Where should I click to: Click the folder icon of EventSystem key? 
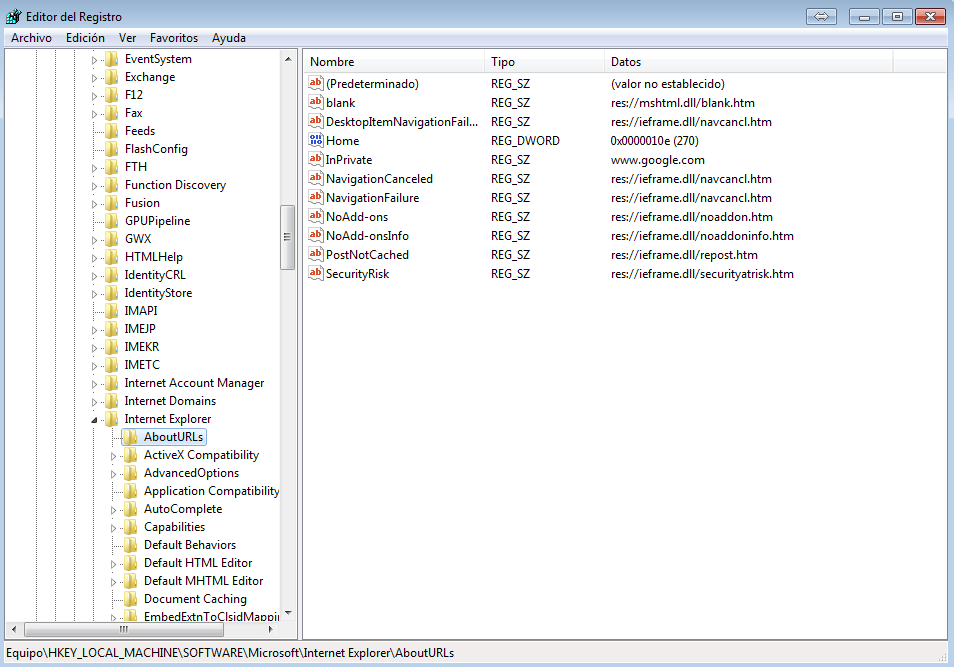click(x=111, y=59)
